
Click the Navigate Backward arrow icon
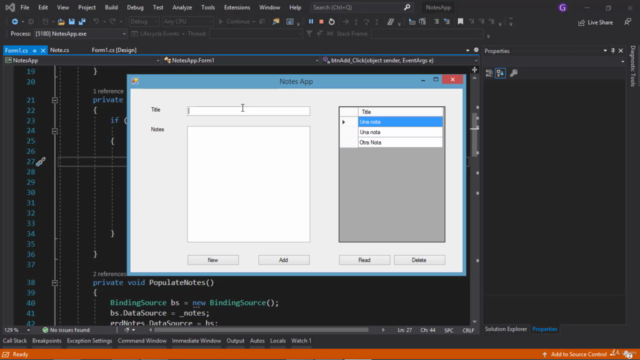click(x=15, y=22)
